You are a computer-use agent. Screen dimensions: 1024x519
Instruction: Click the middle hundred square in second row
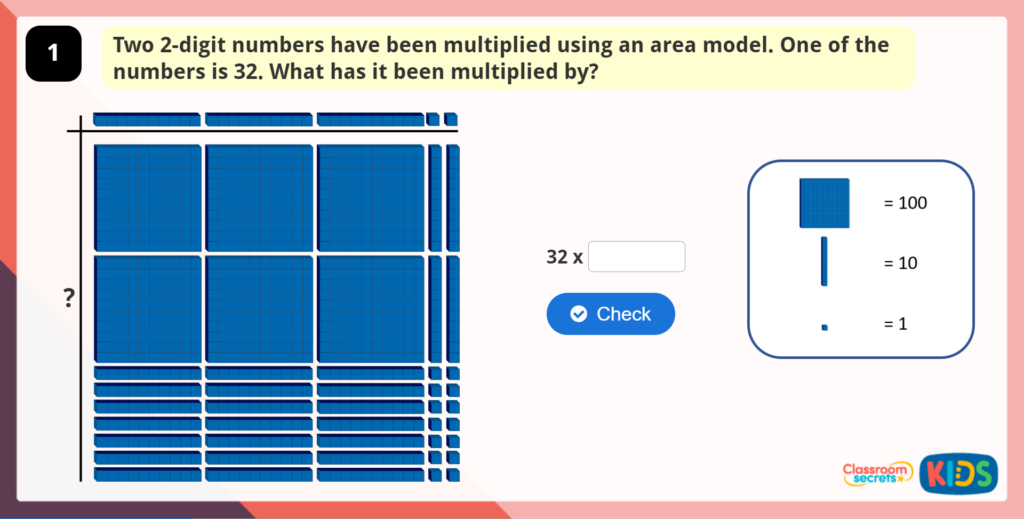point(260,308)
